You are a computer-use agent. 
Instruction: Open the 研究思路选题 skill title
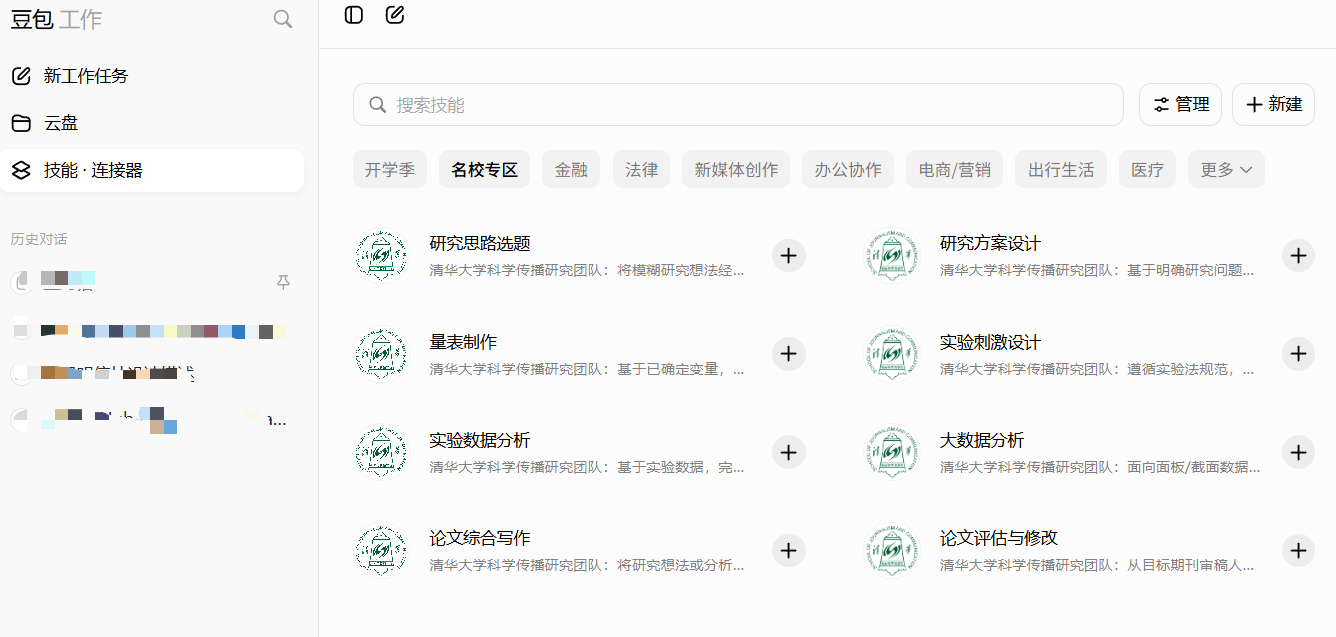(480, 244)
